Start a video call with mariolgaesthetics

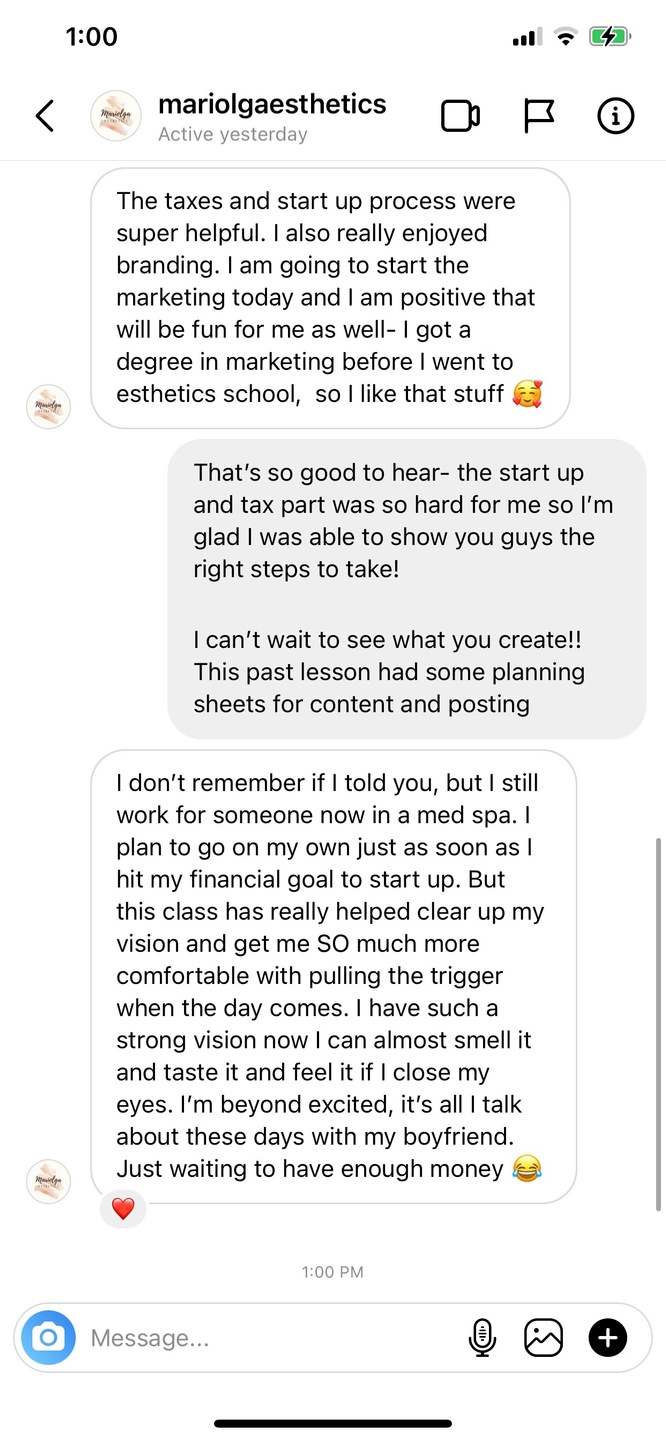click(x=460, y=117)
